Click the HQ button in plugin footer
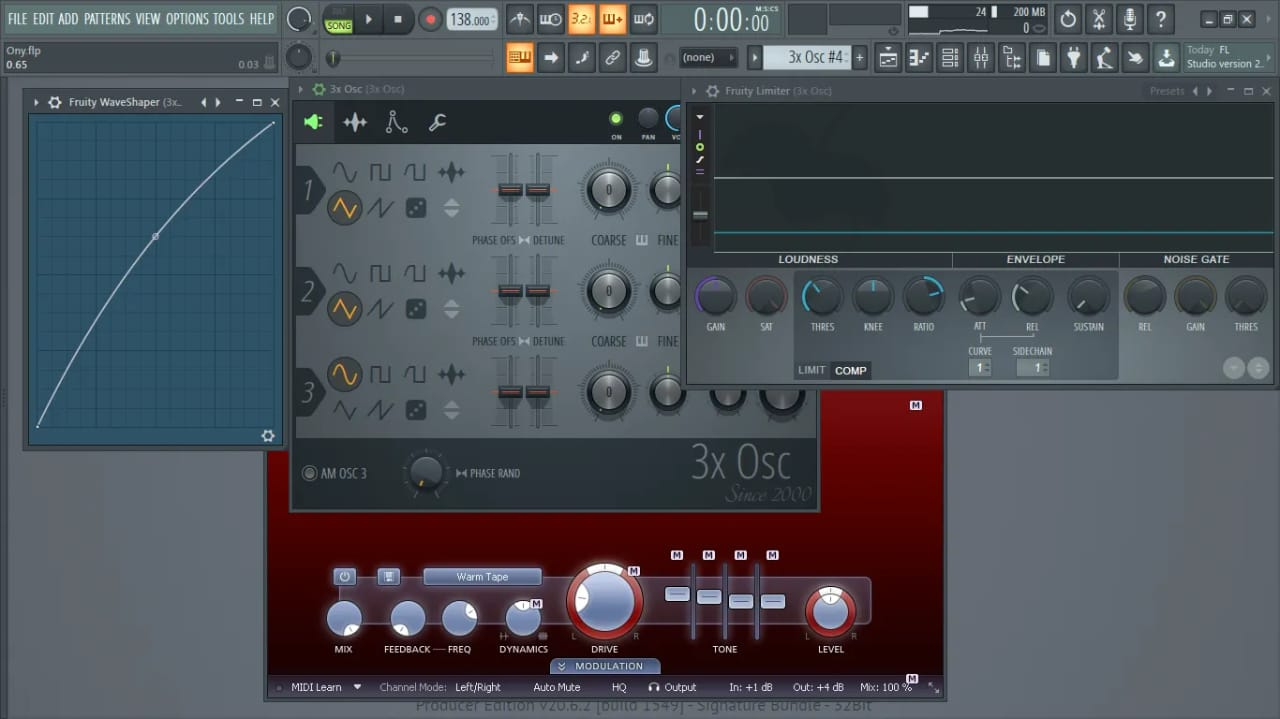 pyautogui.click(x=619, y=687)
